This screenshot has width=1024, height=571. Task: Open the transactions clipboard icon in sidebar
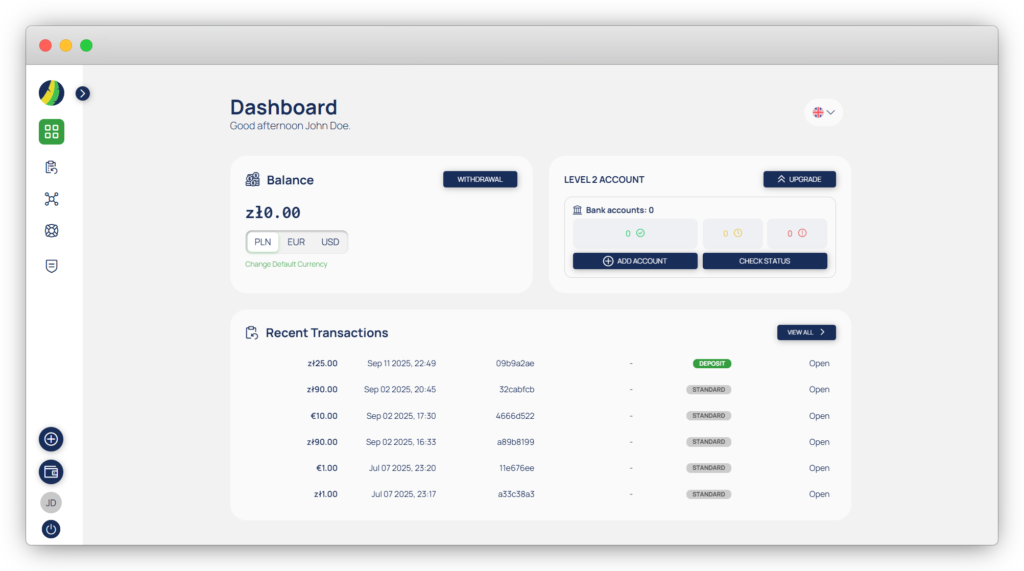tap(51, 167)
